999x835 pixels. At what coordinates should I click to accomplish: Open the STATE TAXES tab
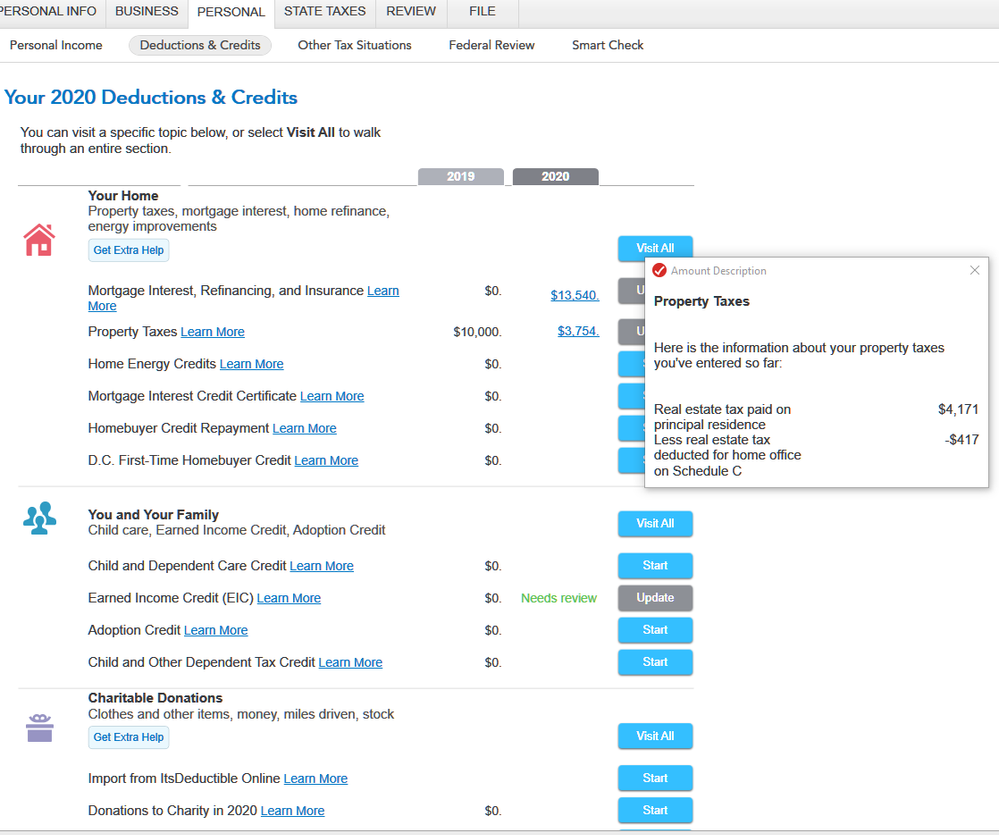pos(324,12)
